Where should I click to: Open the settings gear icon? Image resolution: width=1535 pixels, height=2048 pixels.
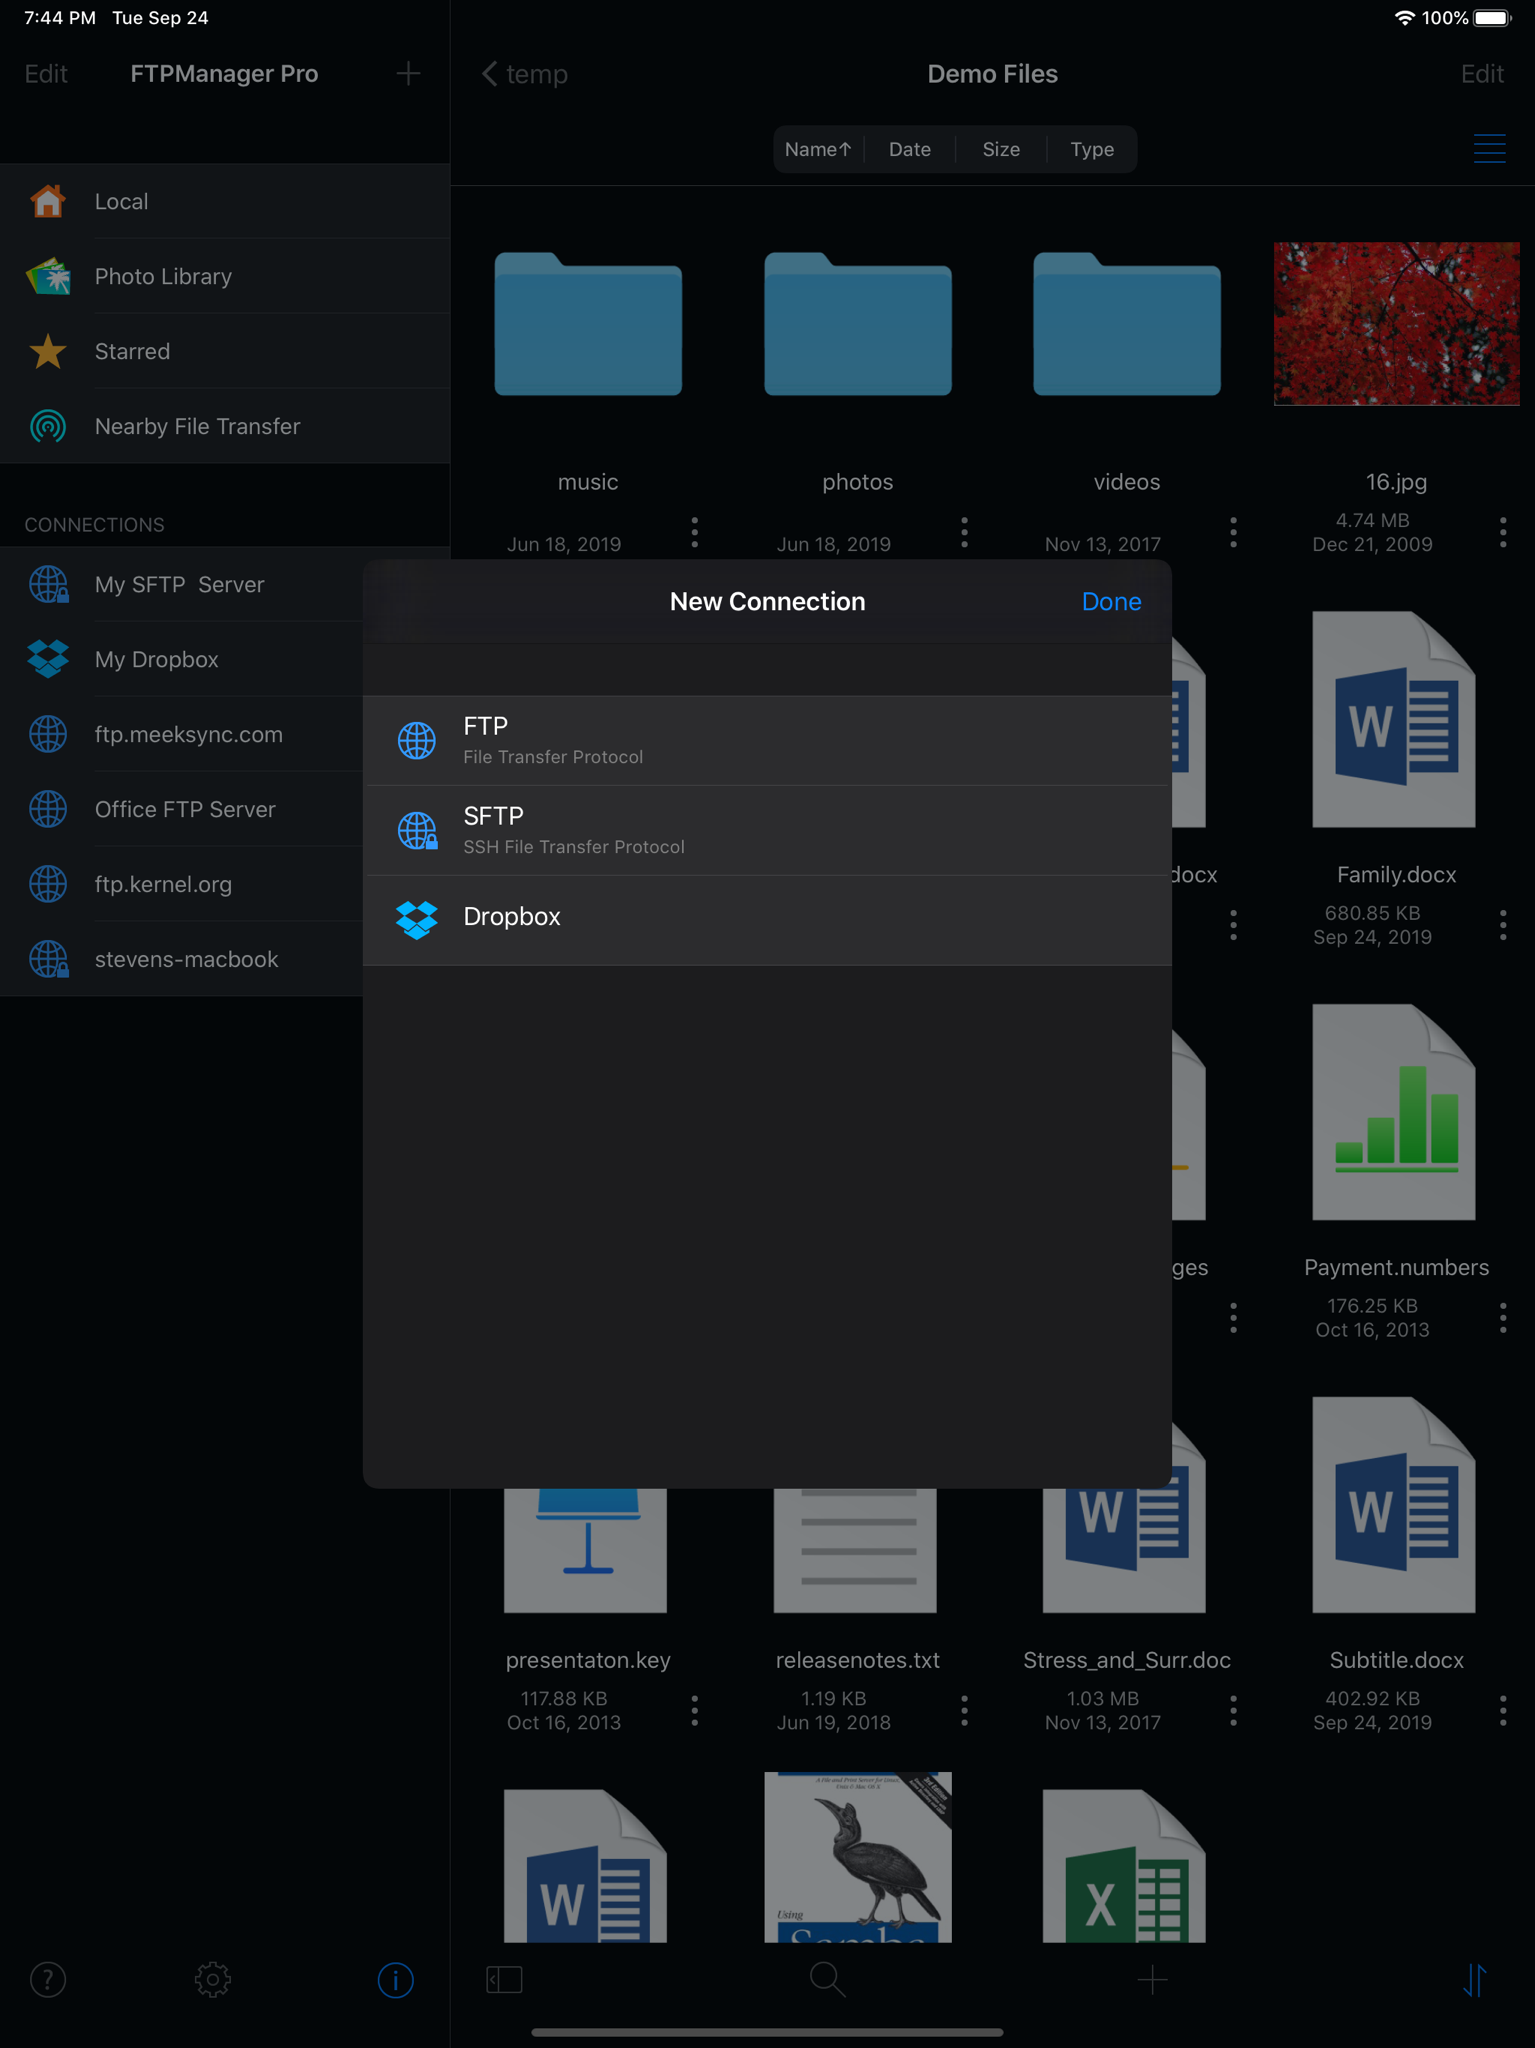[x=213, y=1979]
